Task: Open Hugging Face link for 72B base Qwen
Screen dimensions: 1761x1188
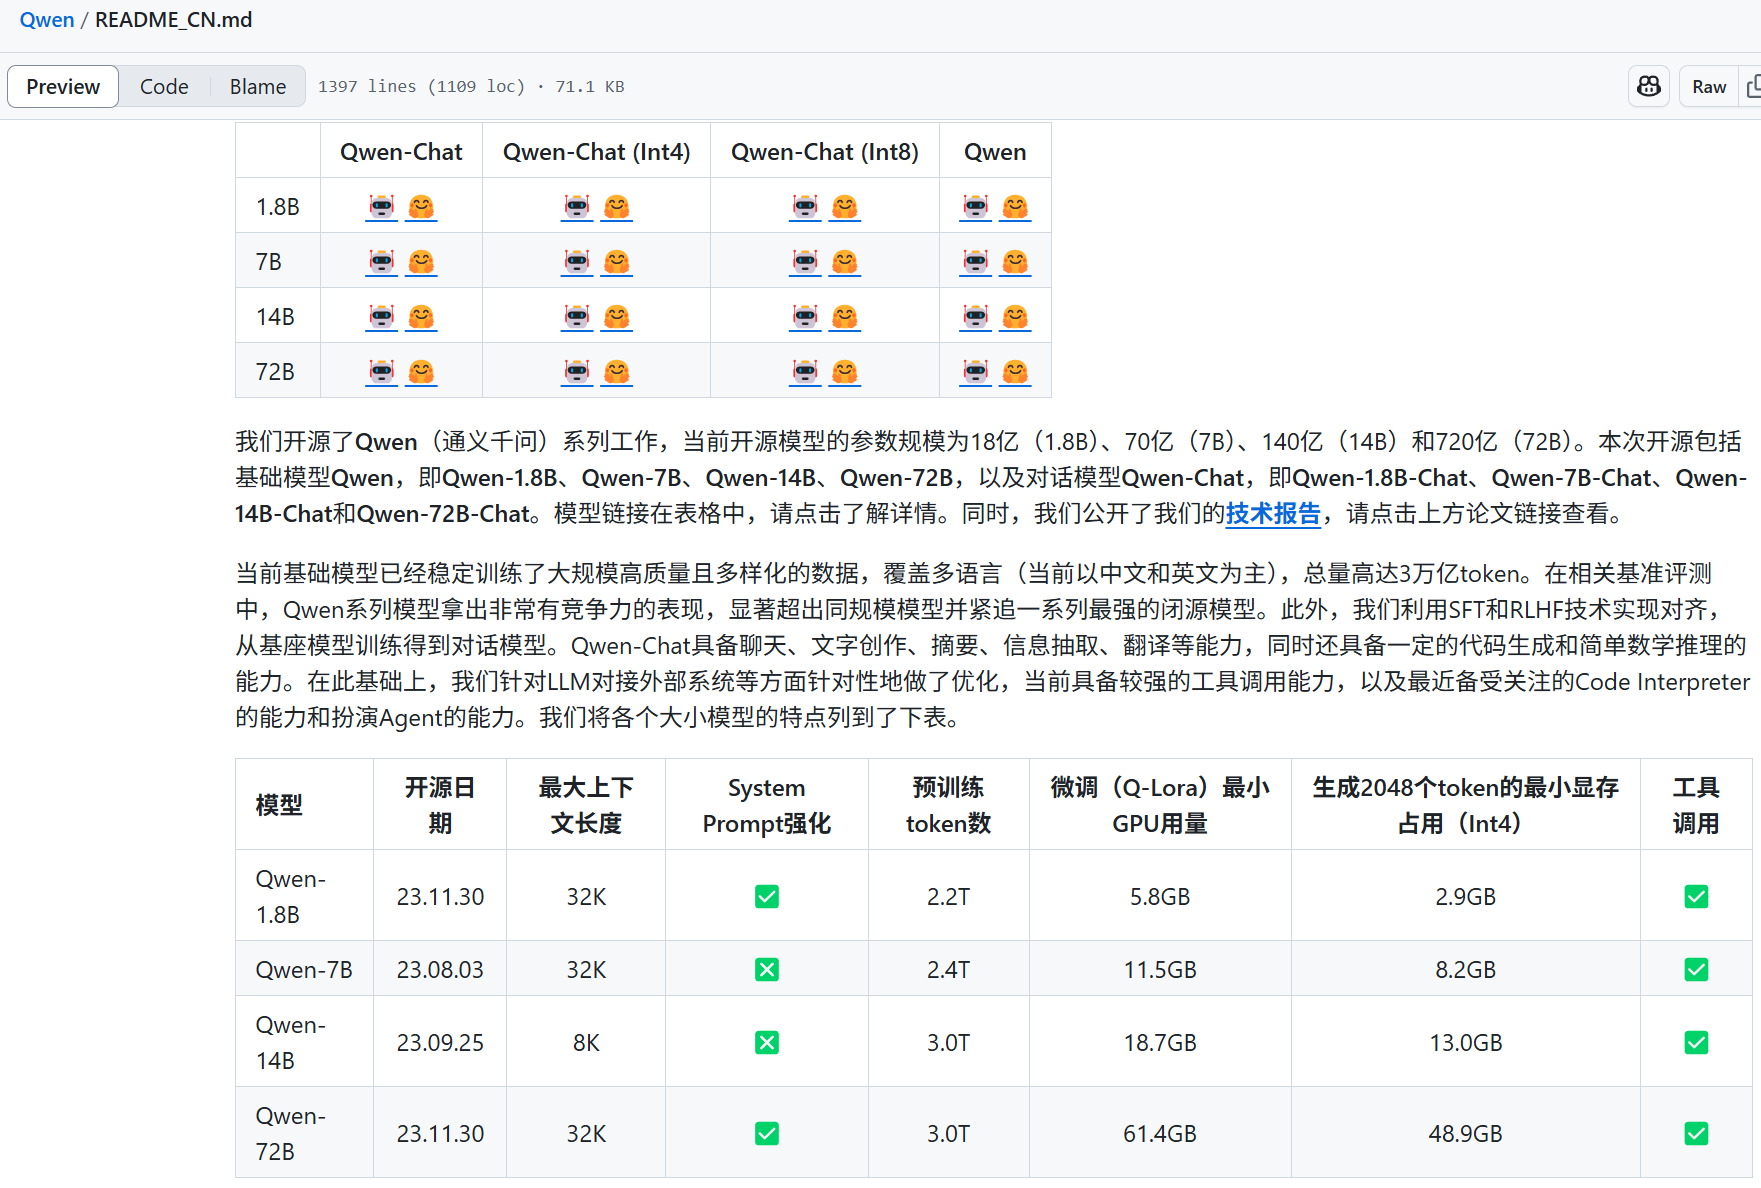Action: tap(1015, 372)
